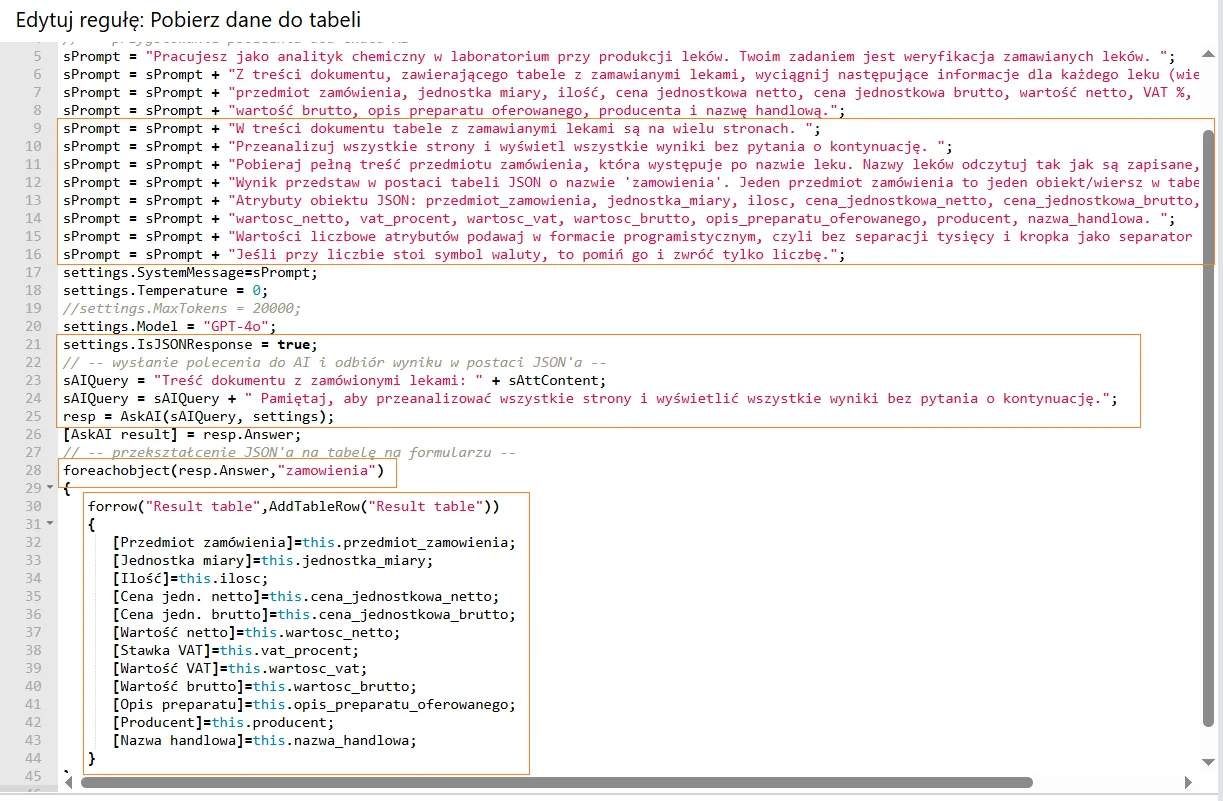Place cursor on 'settings.SystemMessage=sPrompt;' line
Screen dimensions: 1223x801
pos(189,272)
